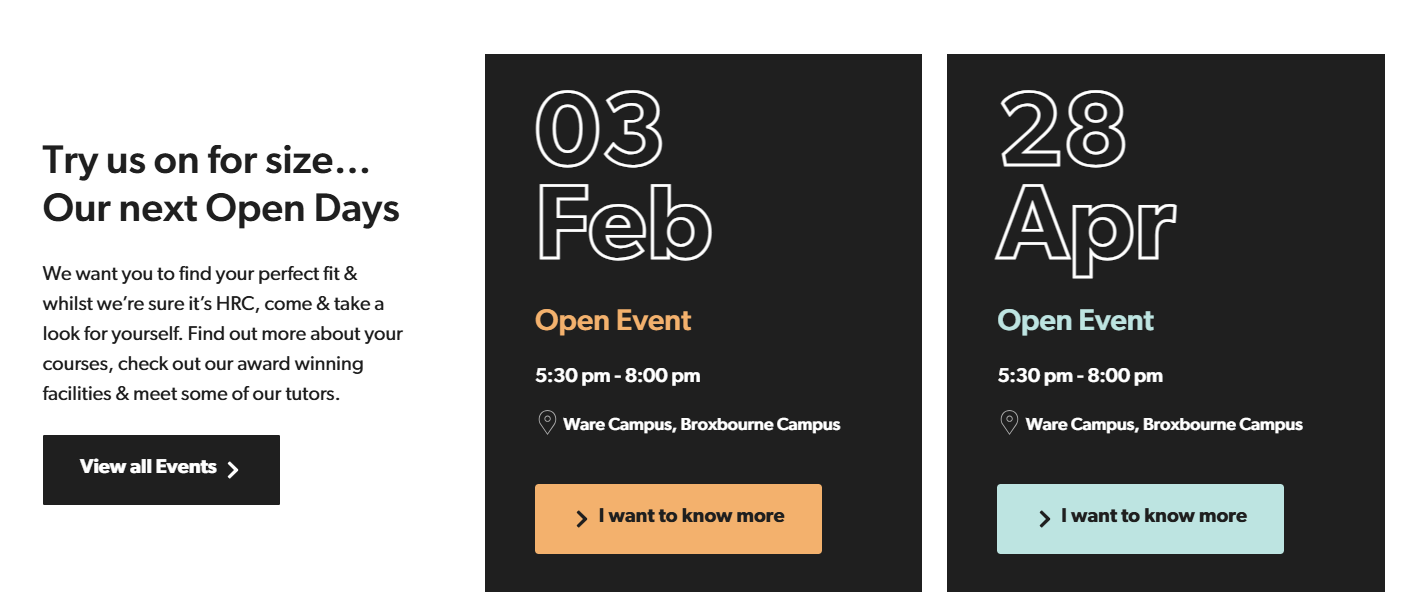Click the Feb event's 5:30 pm - 8:00 pm time
1423x610 pixels.
coord(617,376)
